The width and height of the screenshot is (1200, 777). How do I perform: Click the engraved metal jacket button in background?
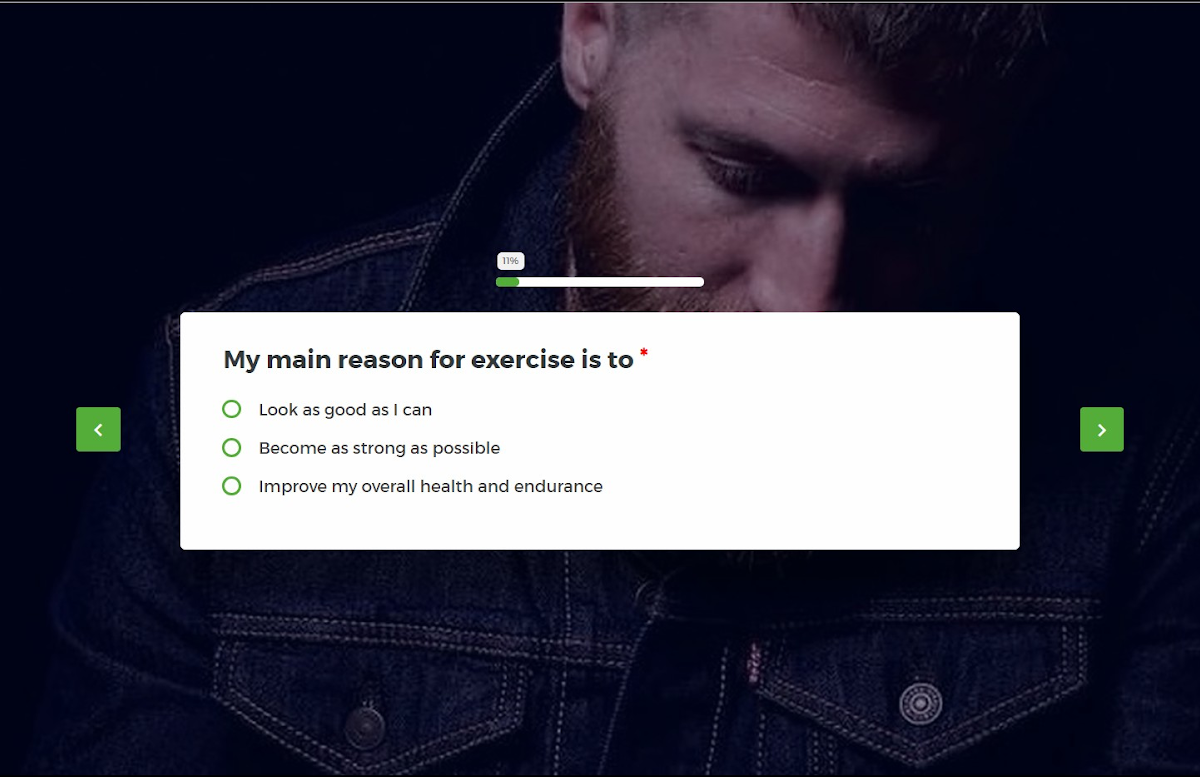920,703
